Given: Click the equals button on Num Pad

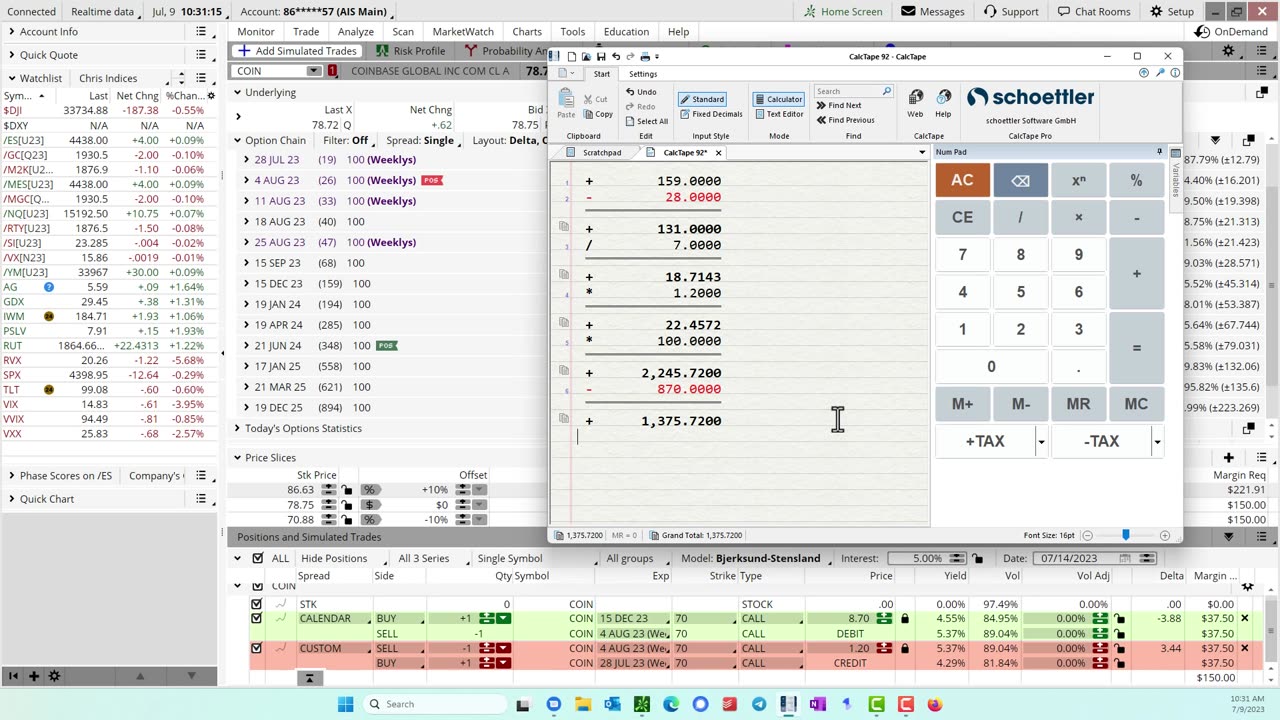Looking at the screenshot, I should 1136,348.
